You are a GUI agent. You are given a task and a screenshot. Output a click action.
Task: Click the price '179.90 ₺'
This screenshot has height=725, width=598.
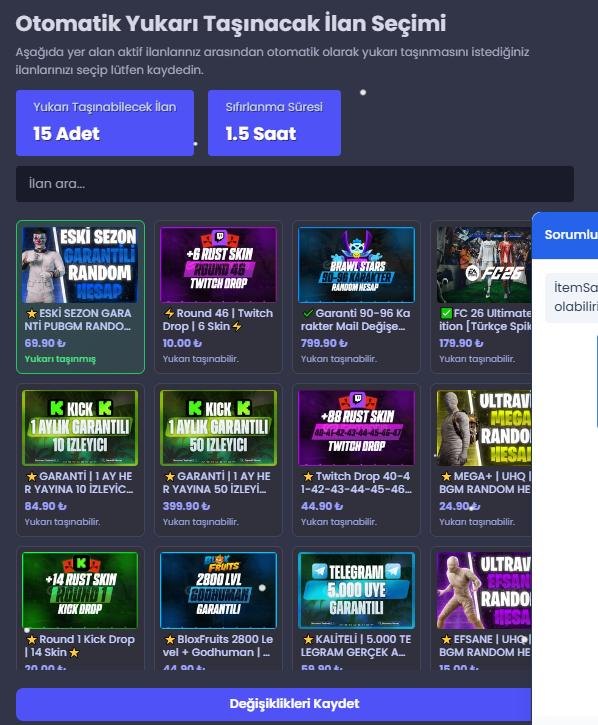point(461,343)
